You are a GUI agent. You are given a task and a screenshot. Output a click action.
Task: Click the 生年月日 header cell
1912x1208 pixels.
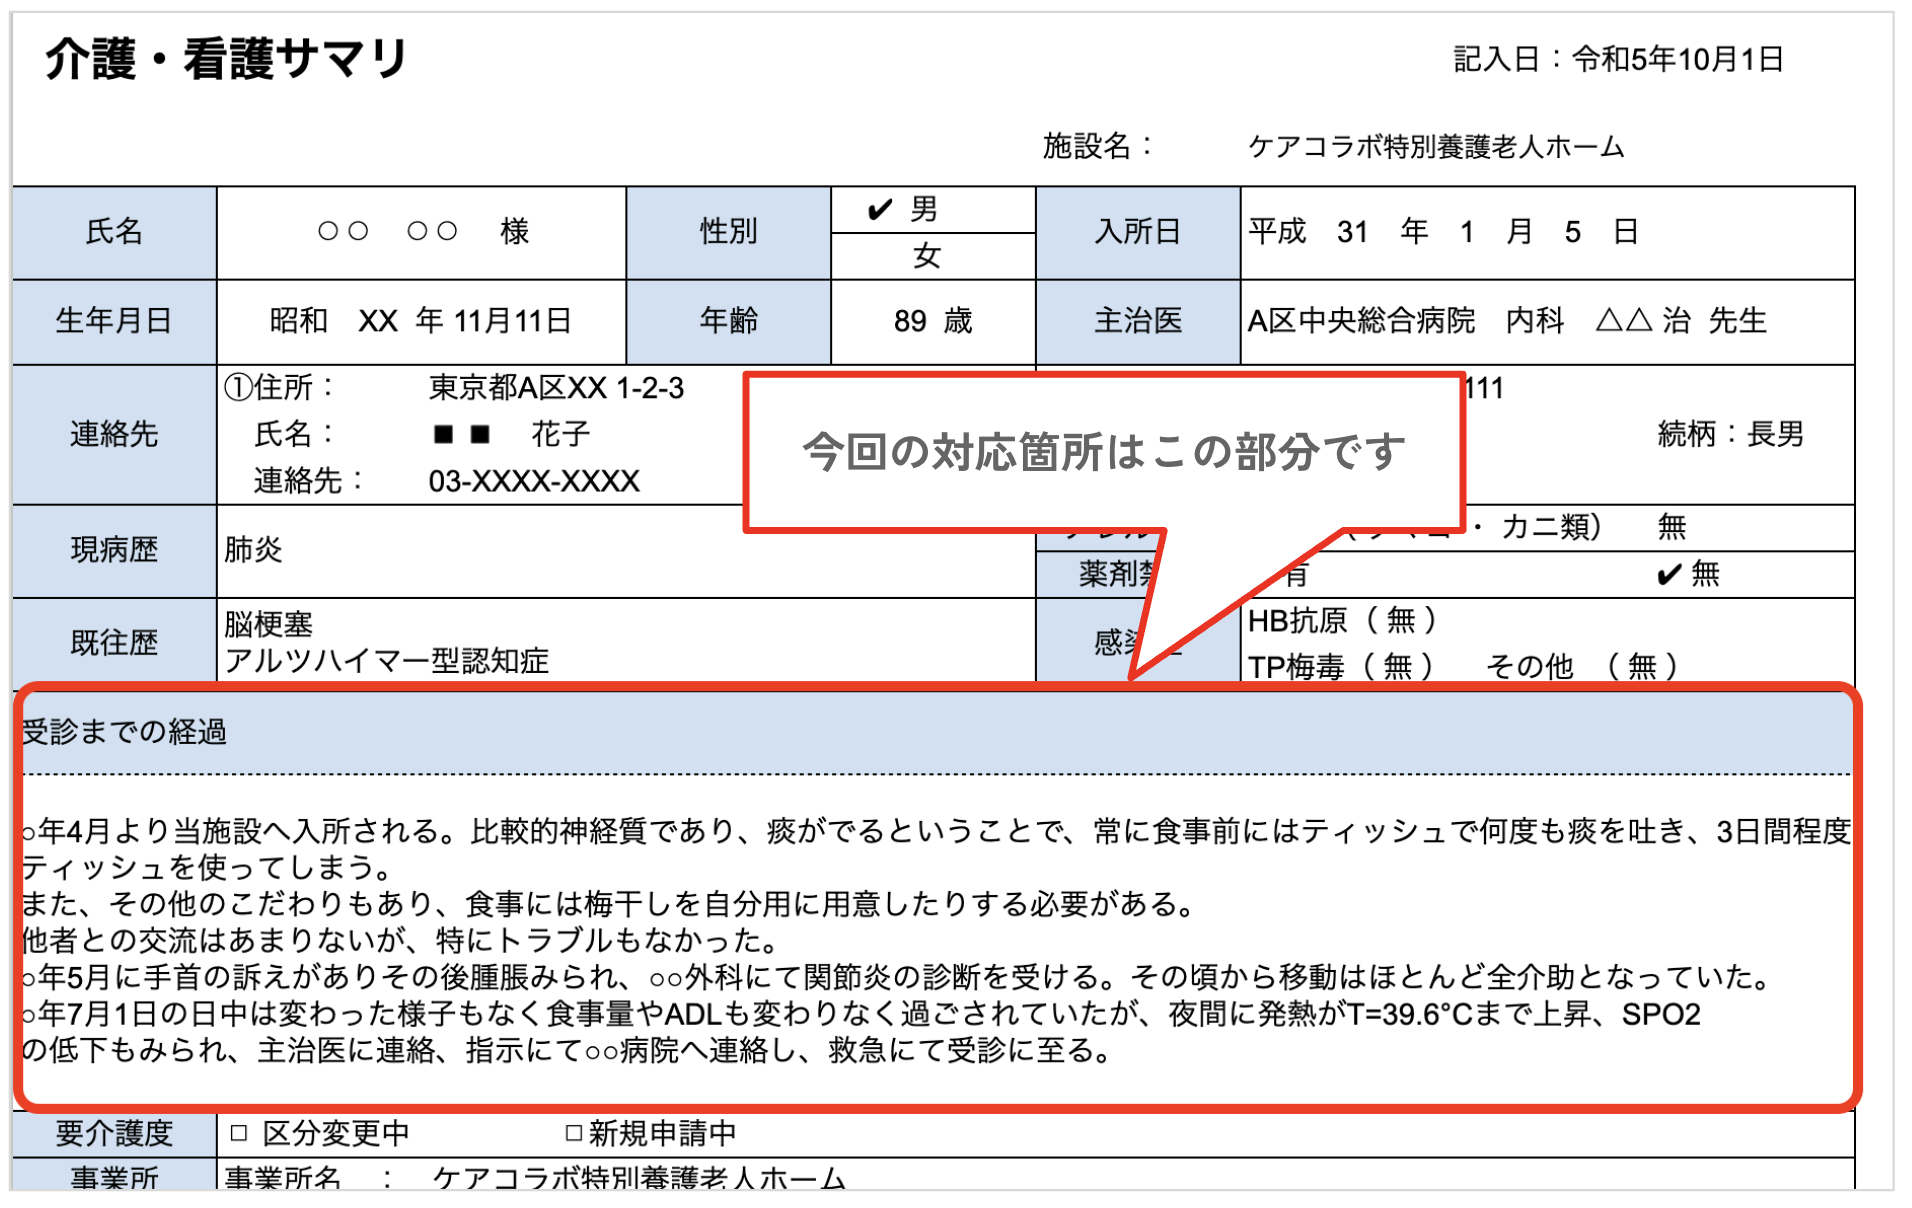[114, 321]
